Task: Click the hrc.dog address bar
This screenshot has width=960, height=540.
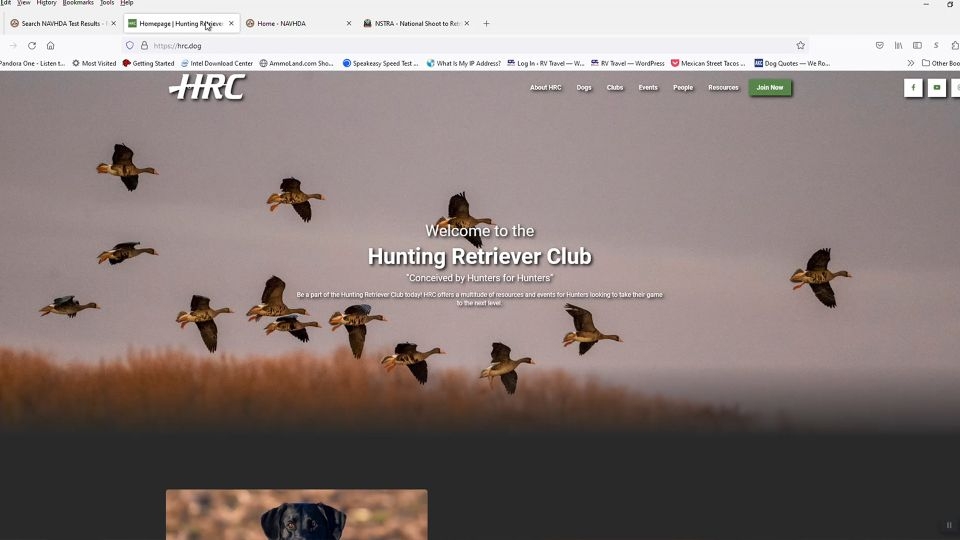Action: click(465, 45)
